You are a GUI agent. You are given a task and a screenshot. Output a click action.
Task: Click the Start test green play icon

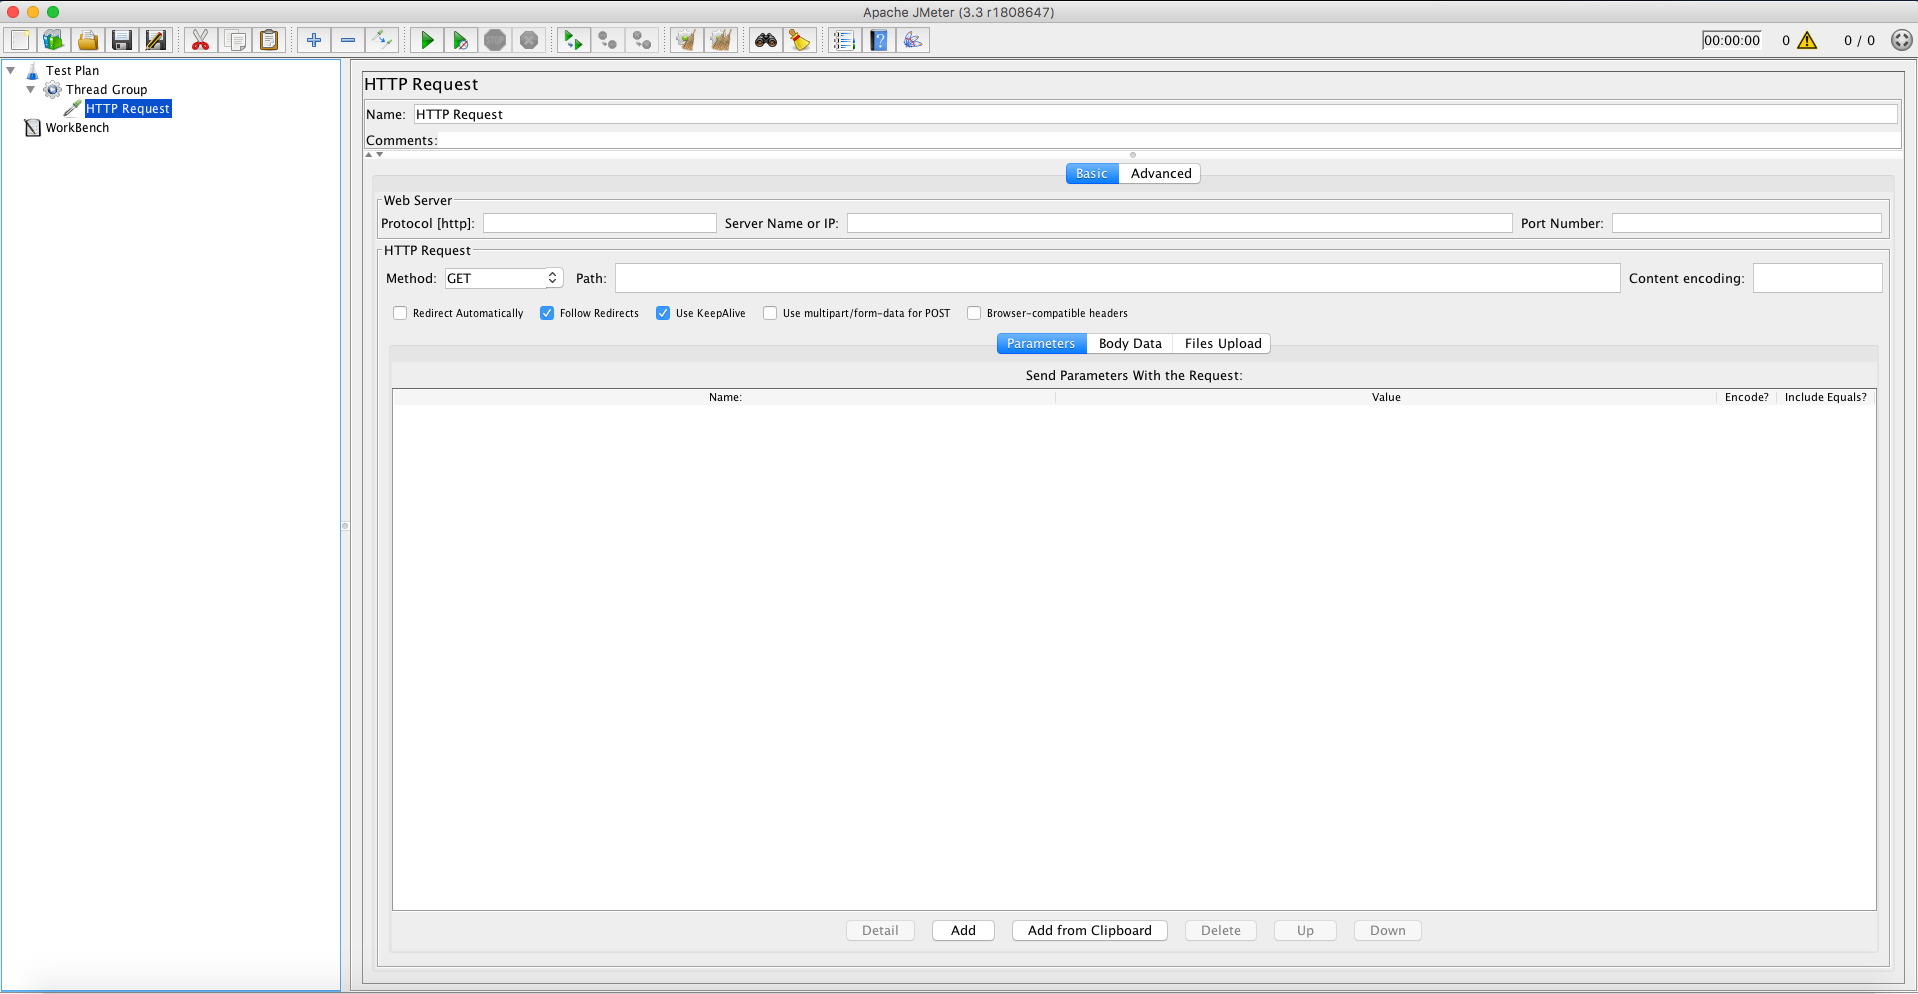[427, 40]
